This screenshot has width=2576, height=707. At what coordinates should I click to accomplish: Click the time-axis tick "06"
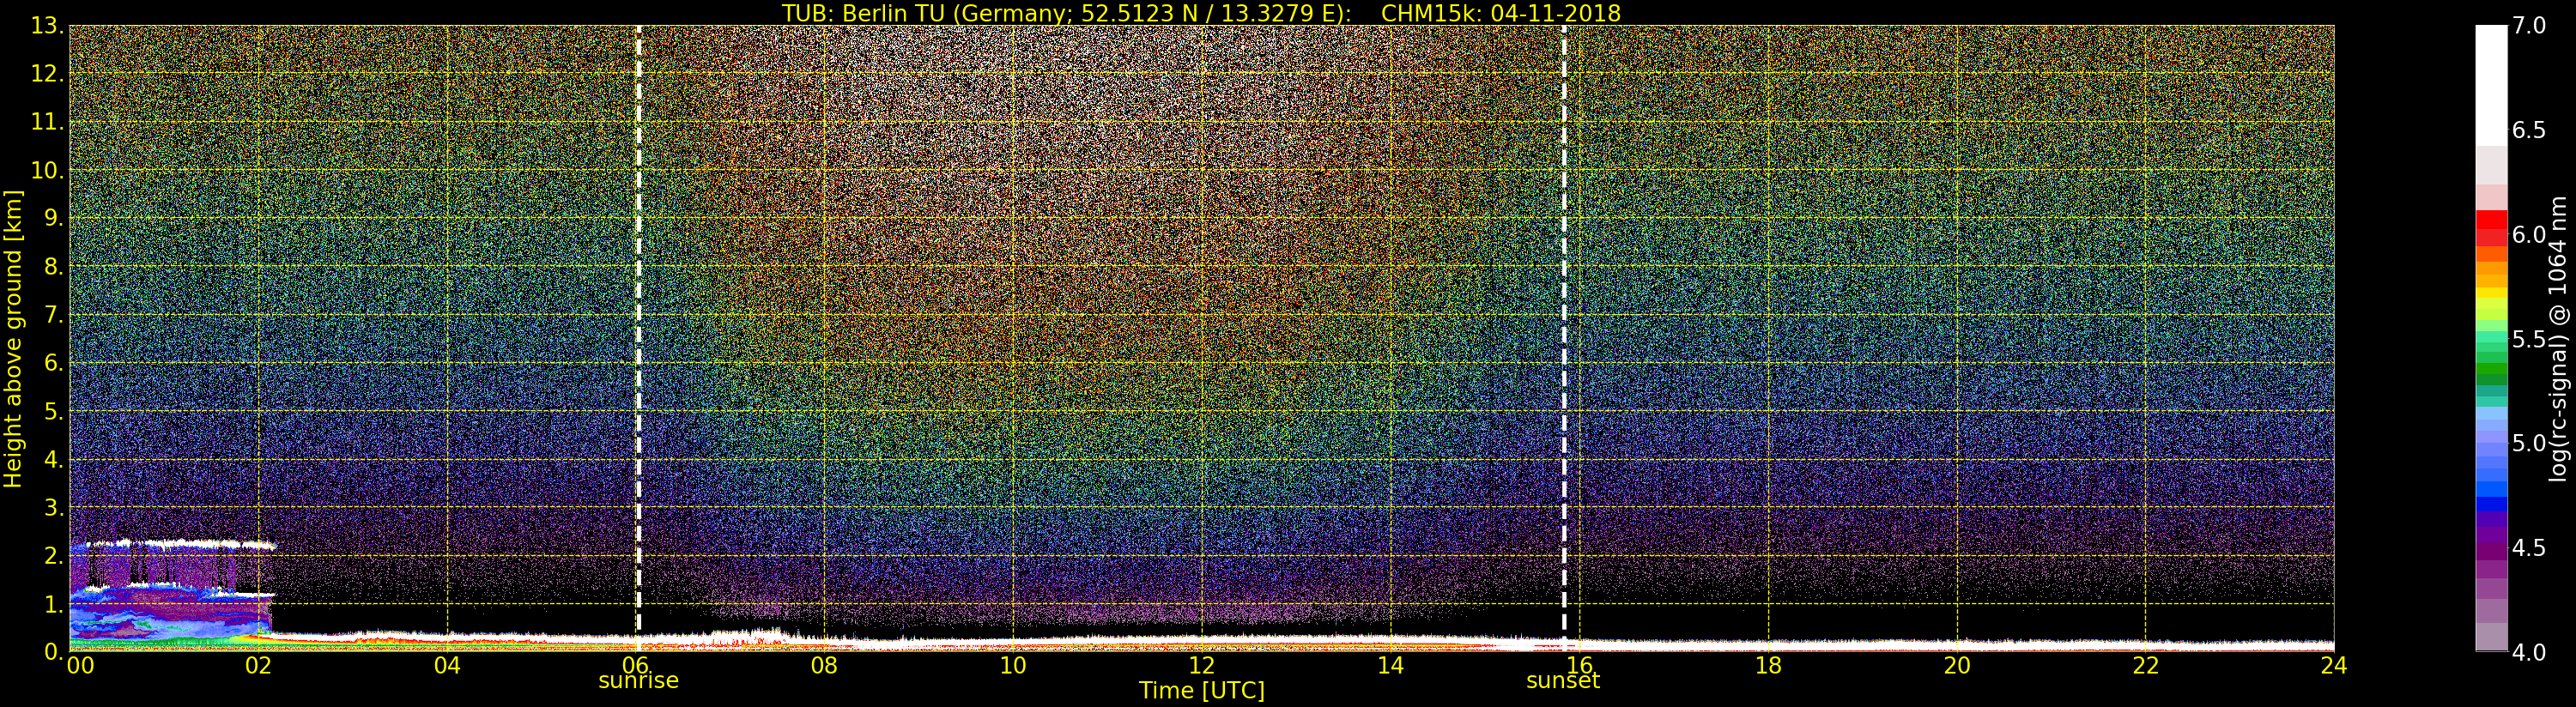(636, 665)
